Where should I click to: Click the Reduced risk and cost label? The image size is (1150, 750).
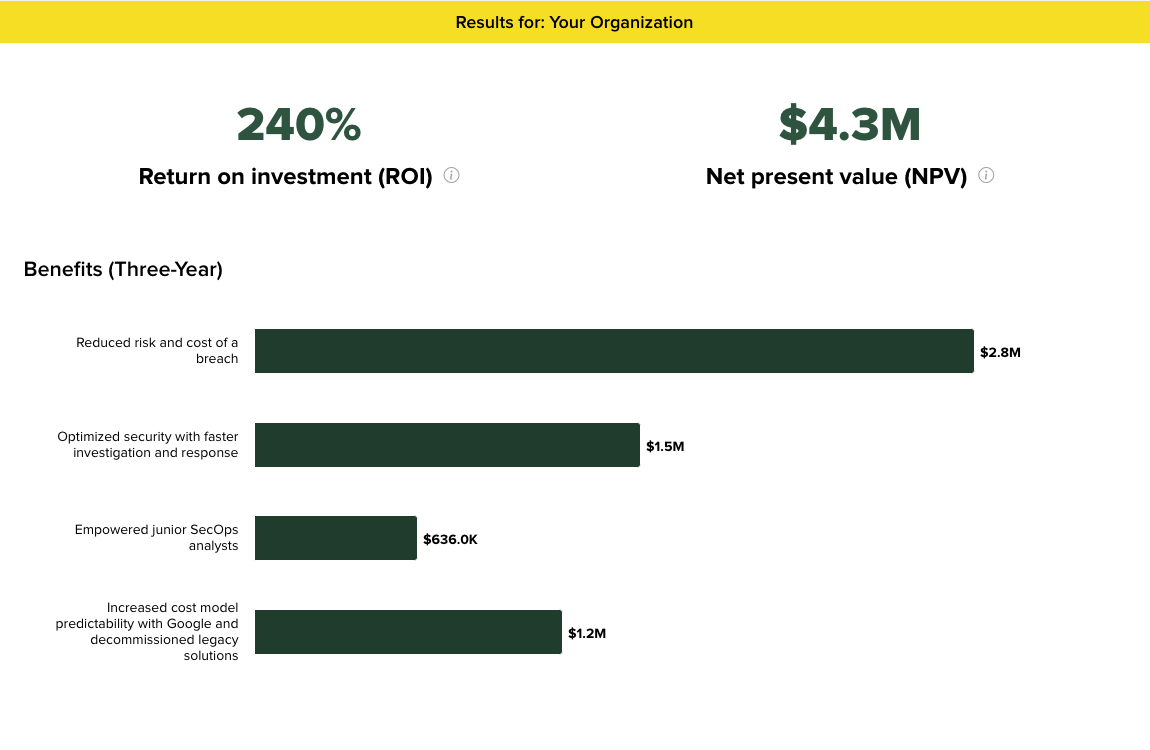coord(157,350)
